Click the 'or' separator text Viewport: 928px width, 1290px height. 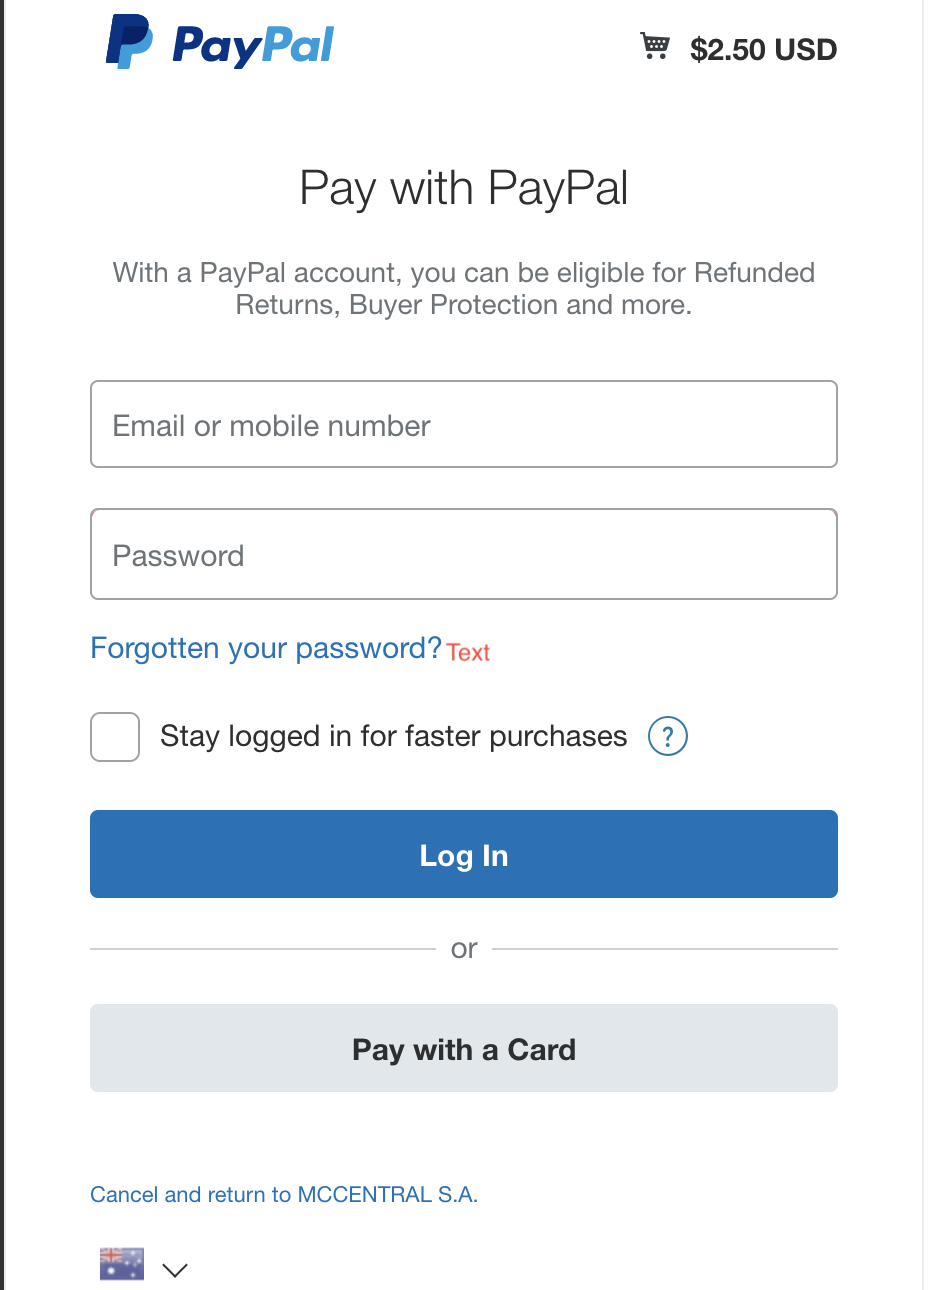[x=464, y=949]
